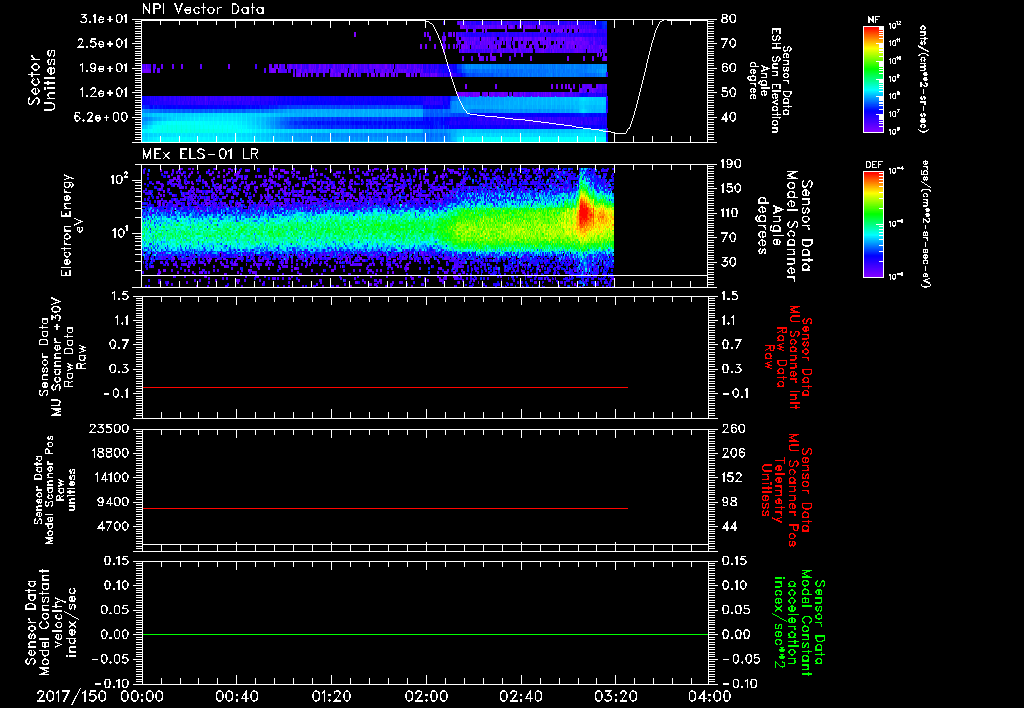The image size is (1024, 708).
Task: Click the 2.5e+01 sector tick label
Action: click(104, 44)
